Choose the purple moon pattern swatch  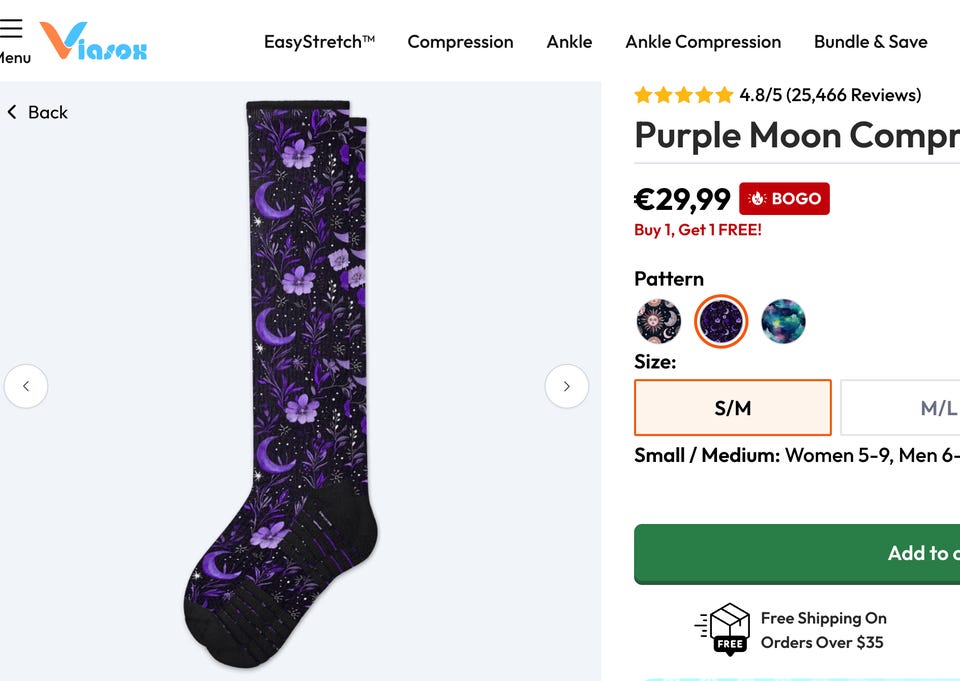coord(721,322)
